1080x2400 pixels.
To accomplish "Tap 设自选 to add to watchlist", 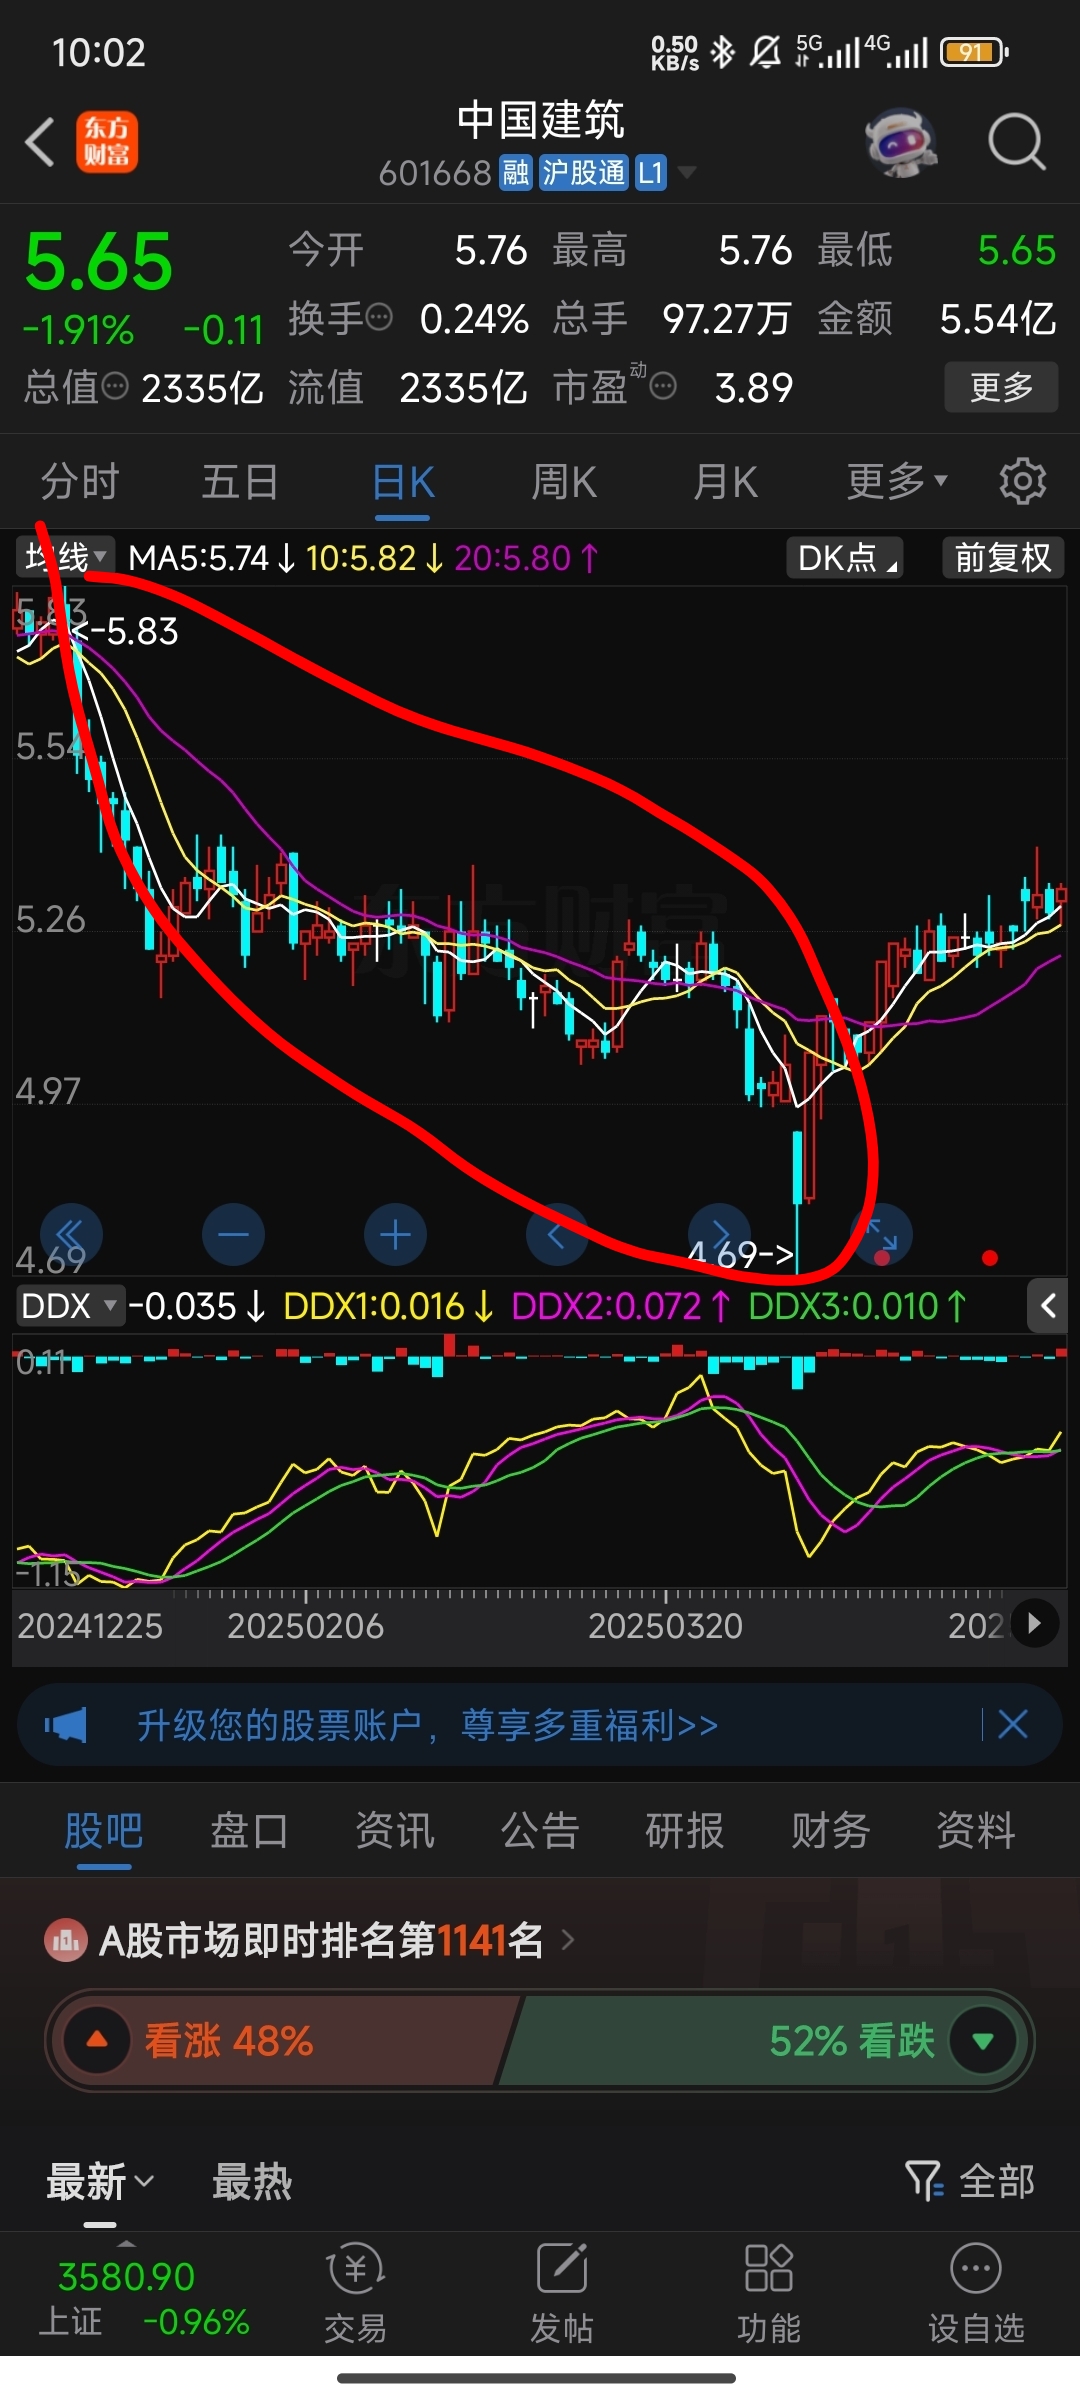I will [x=976, y=2294].
